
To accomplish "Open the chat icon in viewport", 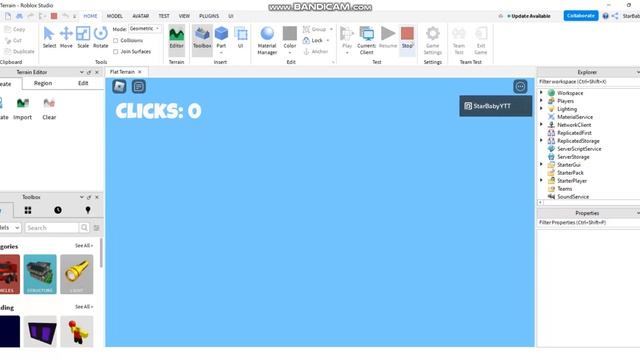I will (139, 87).
